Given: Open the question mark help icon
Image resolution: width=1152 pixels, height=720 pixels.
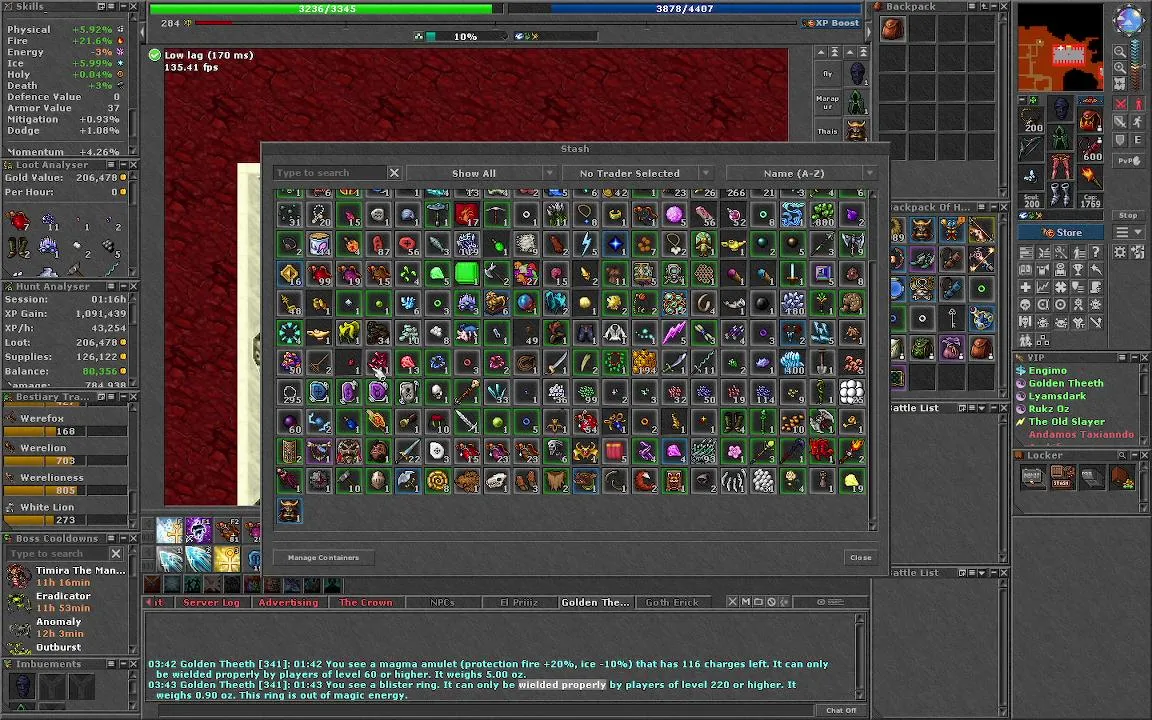Looking at the screenshot, I should [x=1095, y=252].
